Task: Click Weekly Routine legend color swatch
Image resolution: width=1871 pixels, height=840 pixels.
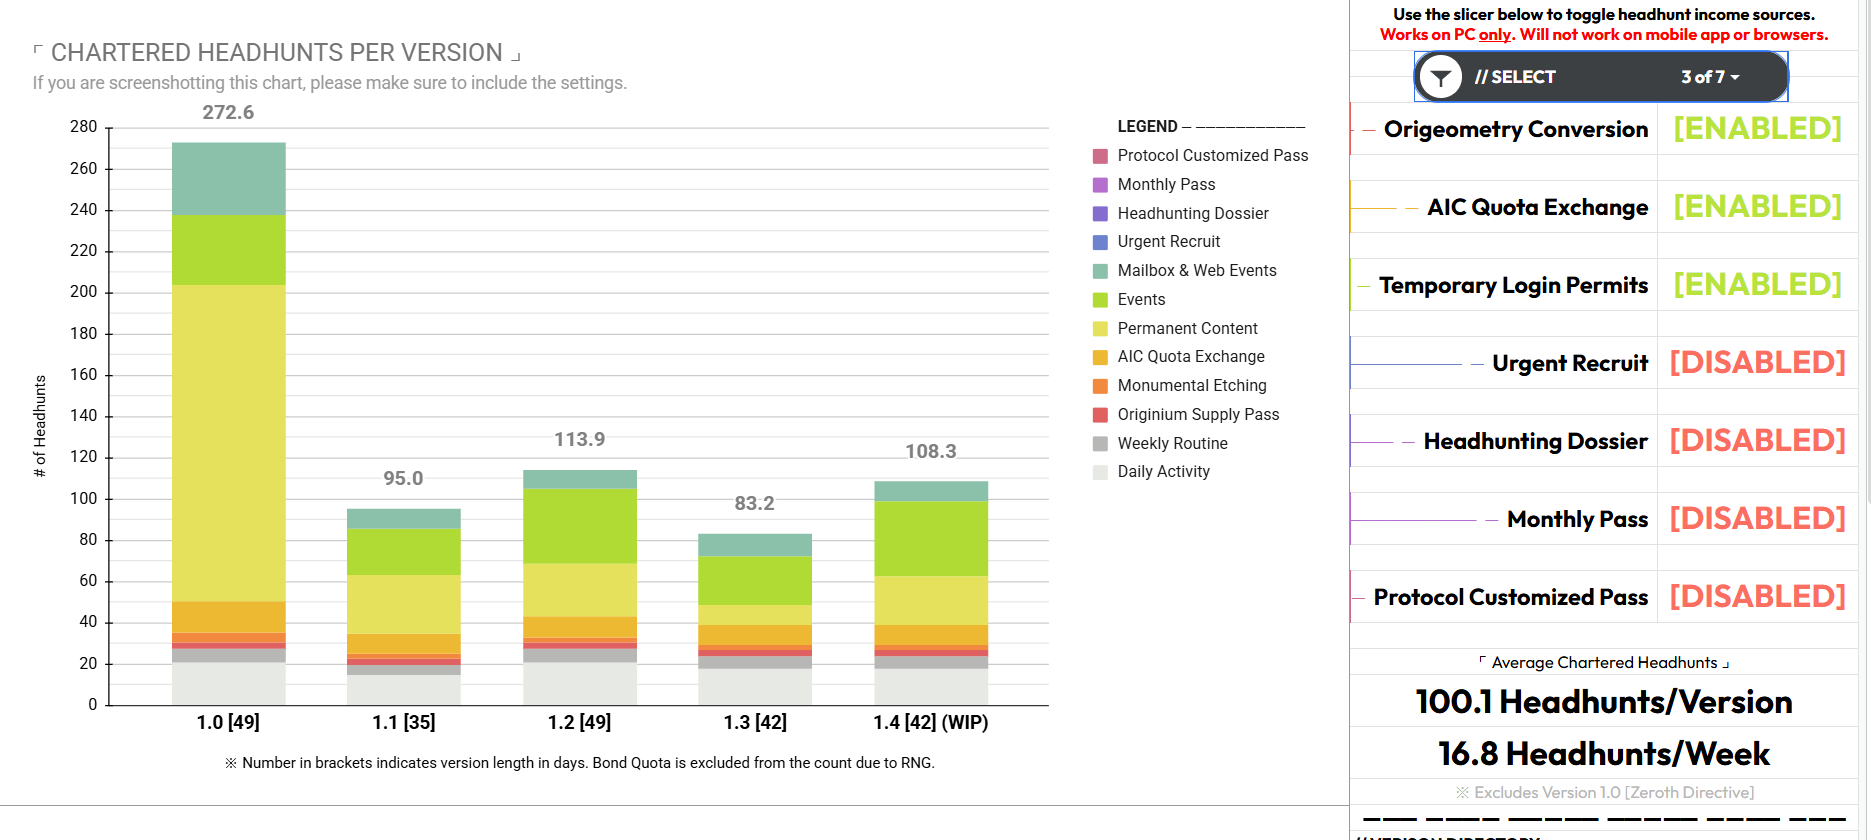Action: [x=1100, y=444]
